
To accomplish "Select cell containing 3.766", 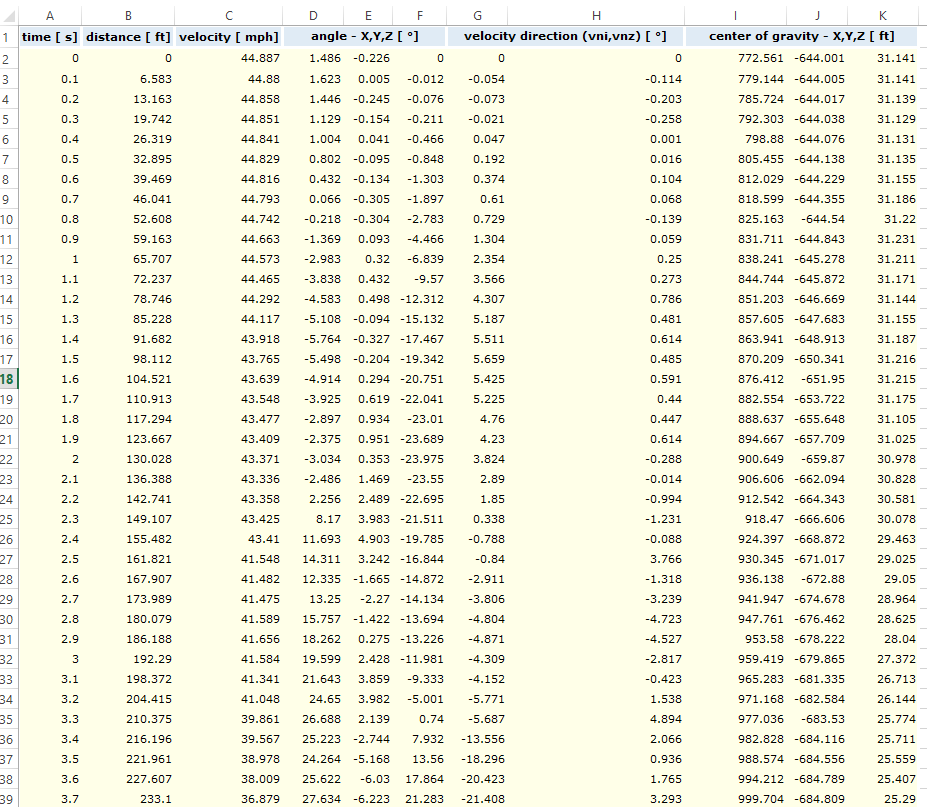I will (596, 559).
